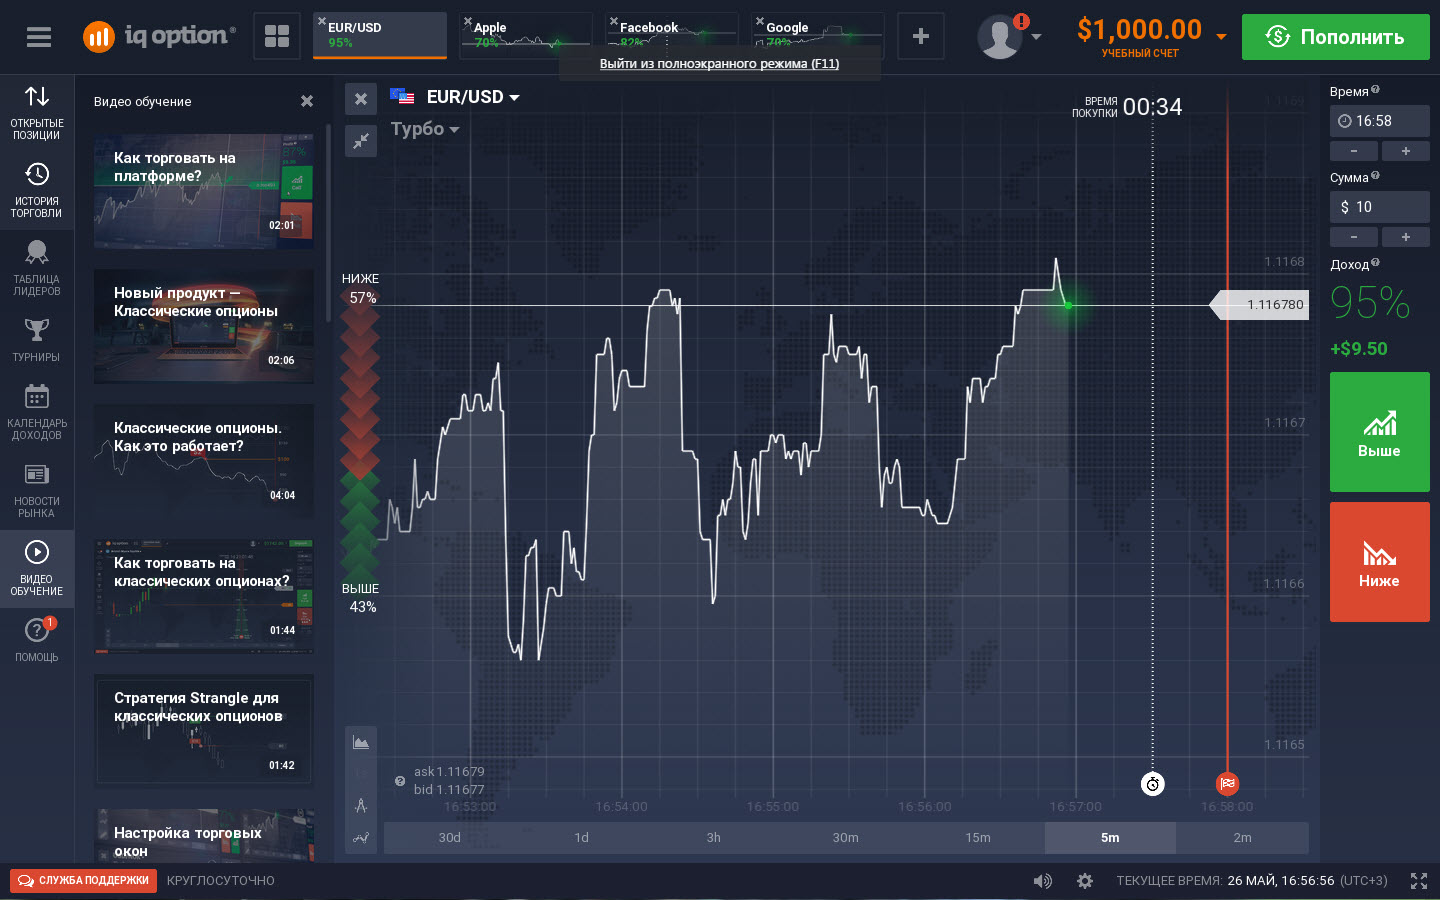This screenshot has width=1440, height=900.
Task: Click the green Пополнить deposit button
Action: click(1336, 37)
